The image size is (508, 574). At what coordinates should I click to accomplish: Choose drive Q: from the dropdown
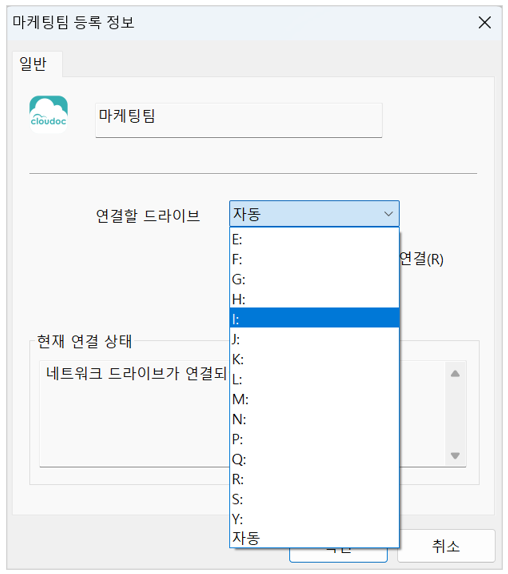pos(314,459)
